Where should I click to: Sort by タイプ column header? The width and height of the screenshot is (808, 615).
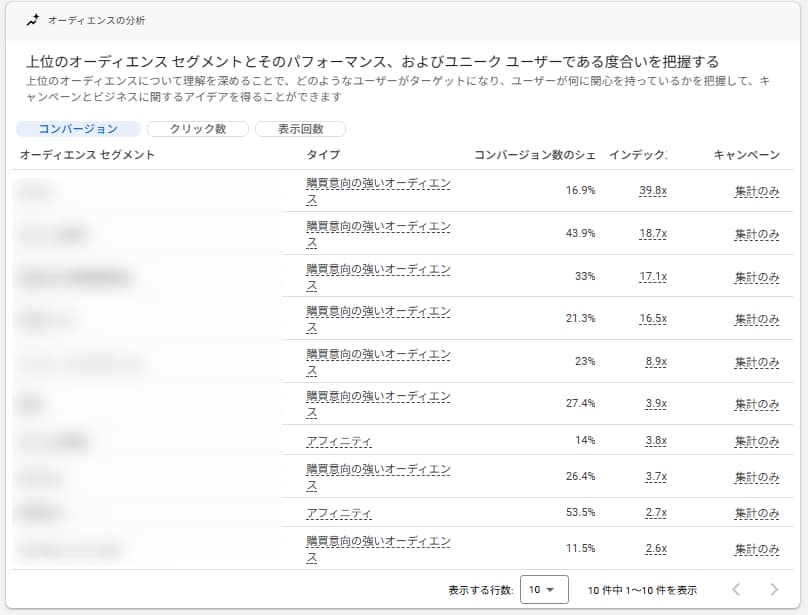click(323, 155)
